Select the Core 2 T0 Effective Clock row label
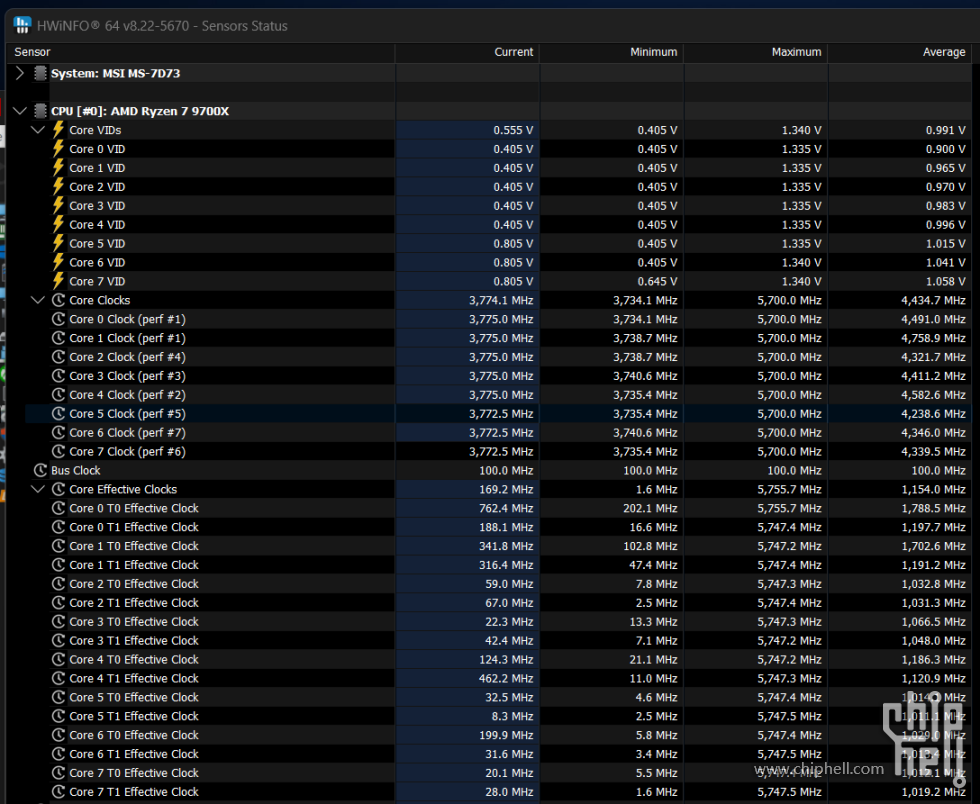The height and width of the screenshot is (804, 980). tap(134, 583)
